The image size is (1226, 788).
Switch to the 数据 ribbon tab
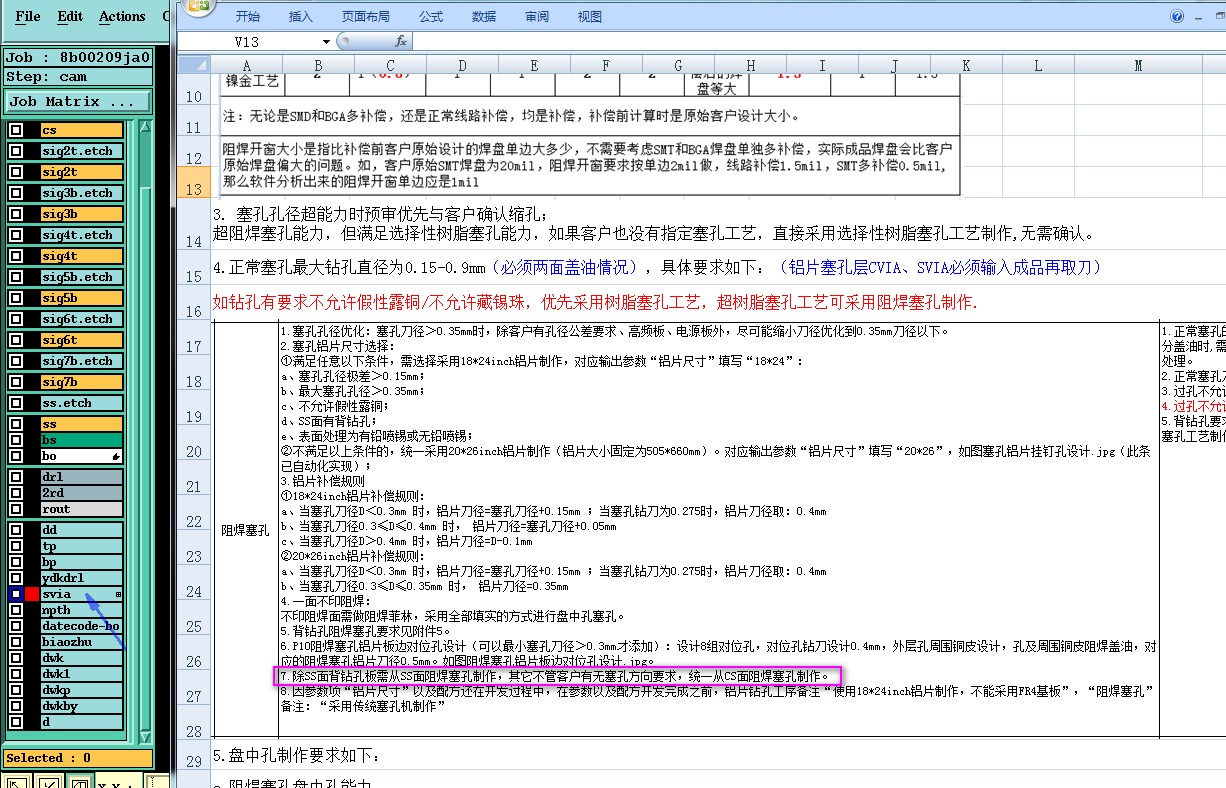pyautogui.click(x=484, y=17)
